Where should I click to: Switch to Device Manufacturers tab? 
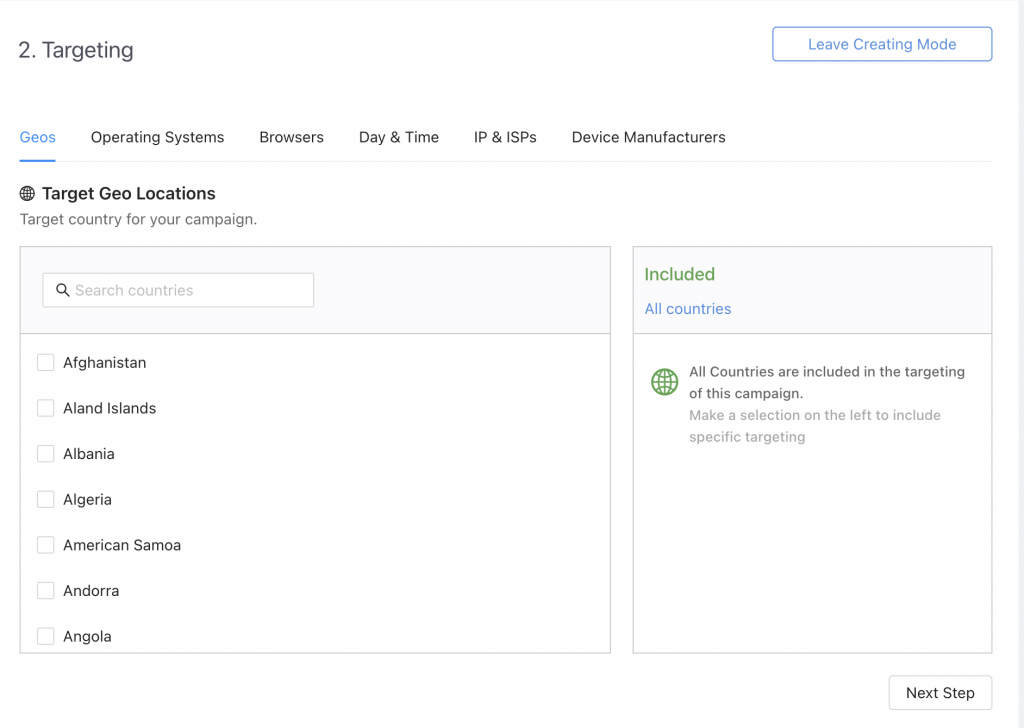[x=648, y=137]
